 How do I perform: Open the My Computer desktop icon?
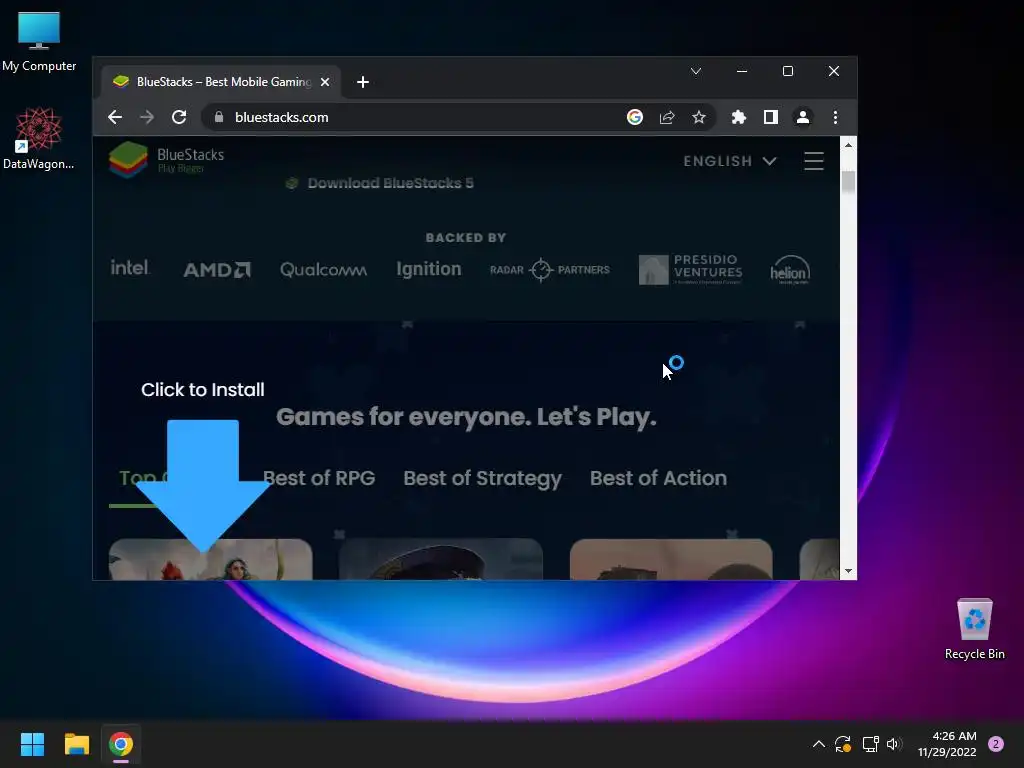tap(39, 42)
